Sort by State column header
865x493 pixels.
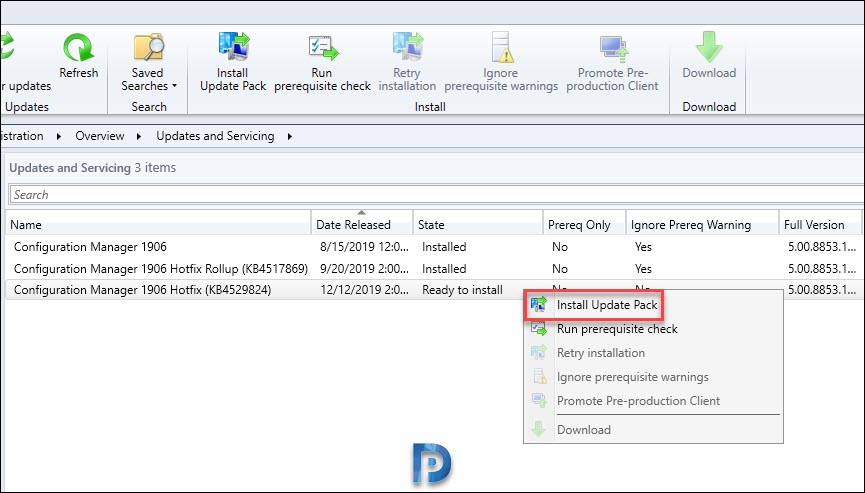tap(478, 224)
